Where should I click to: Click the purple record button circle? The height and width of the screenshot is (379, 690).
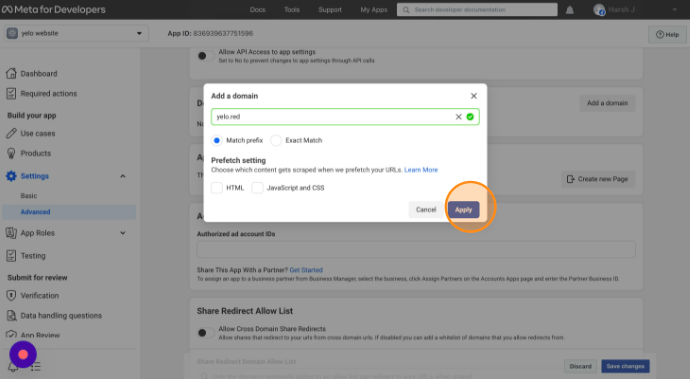23,354
